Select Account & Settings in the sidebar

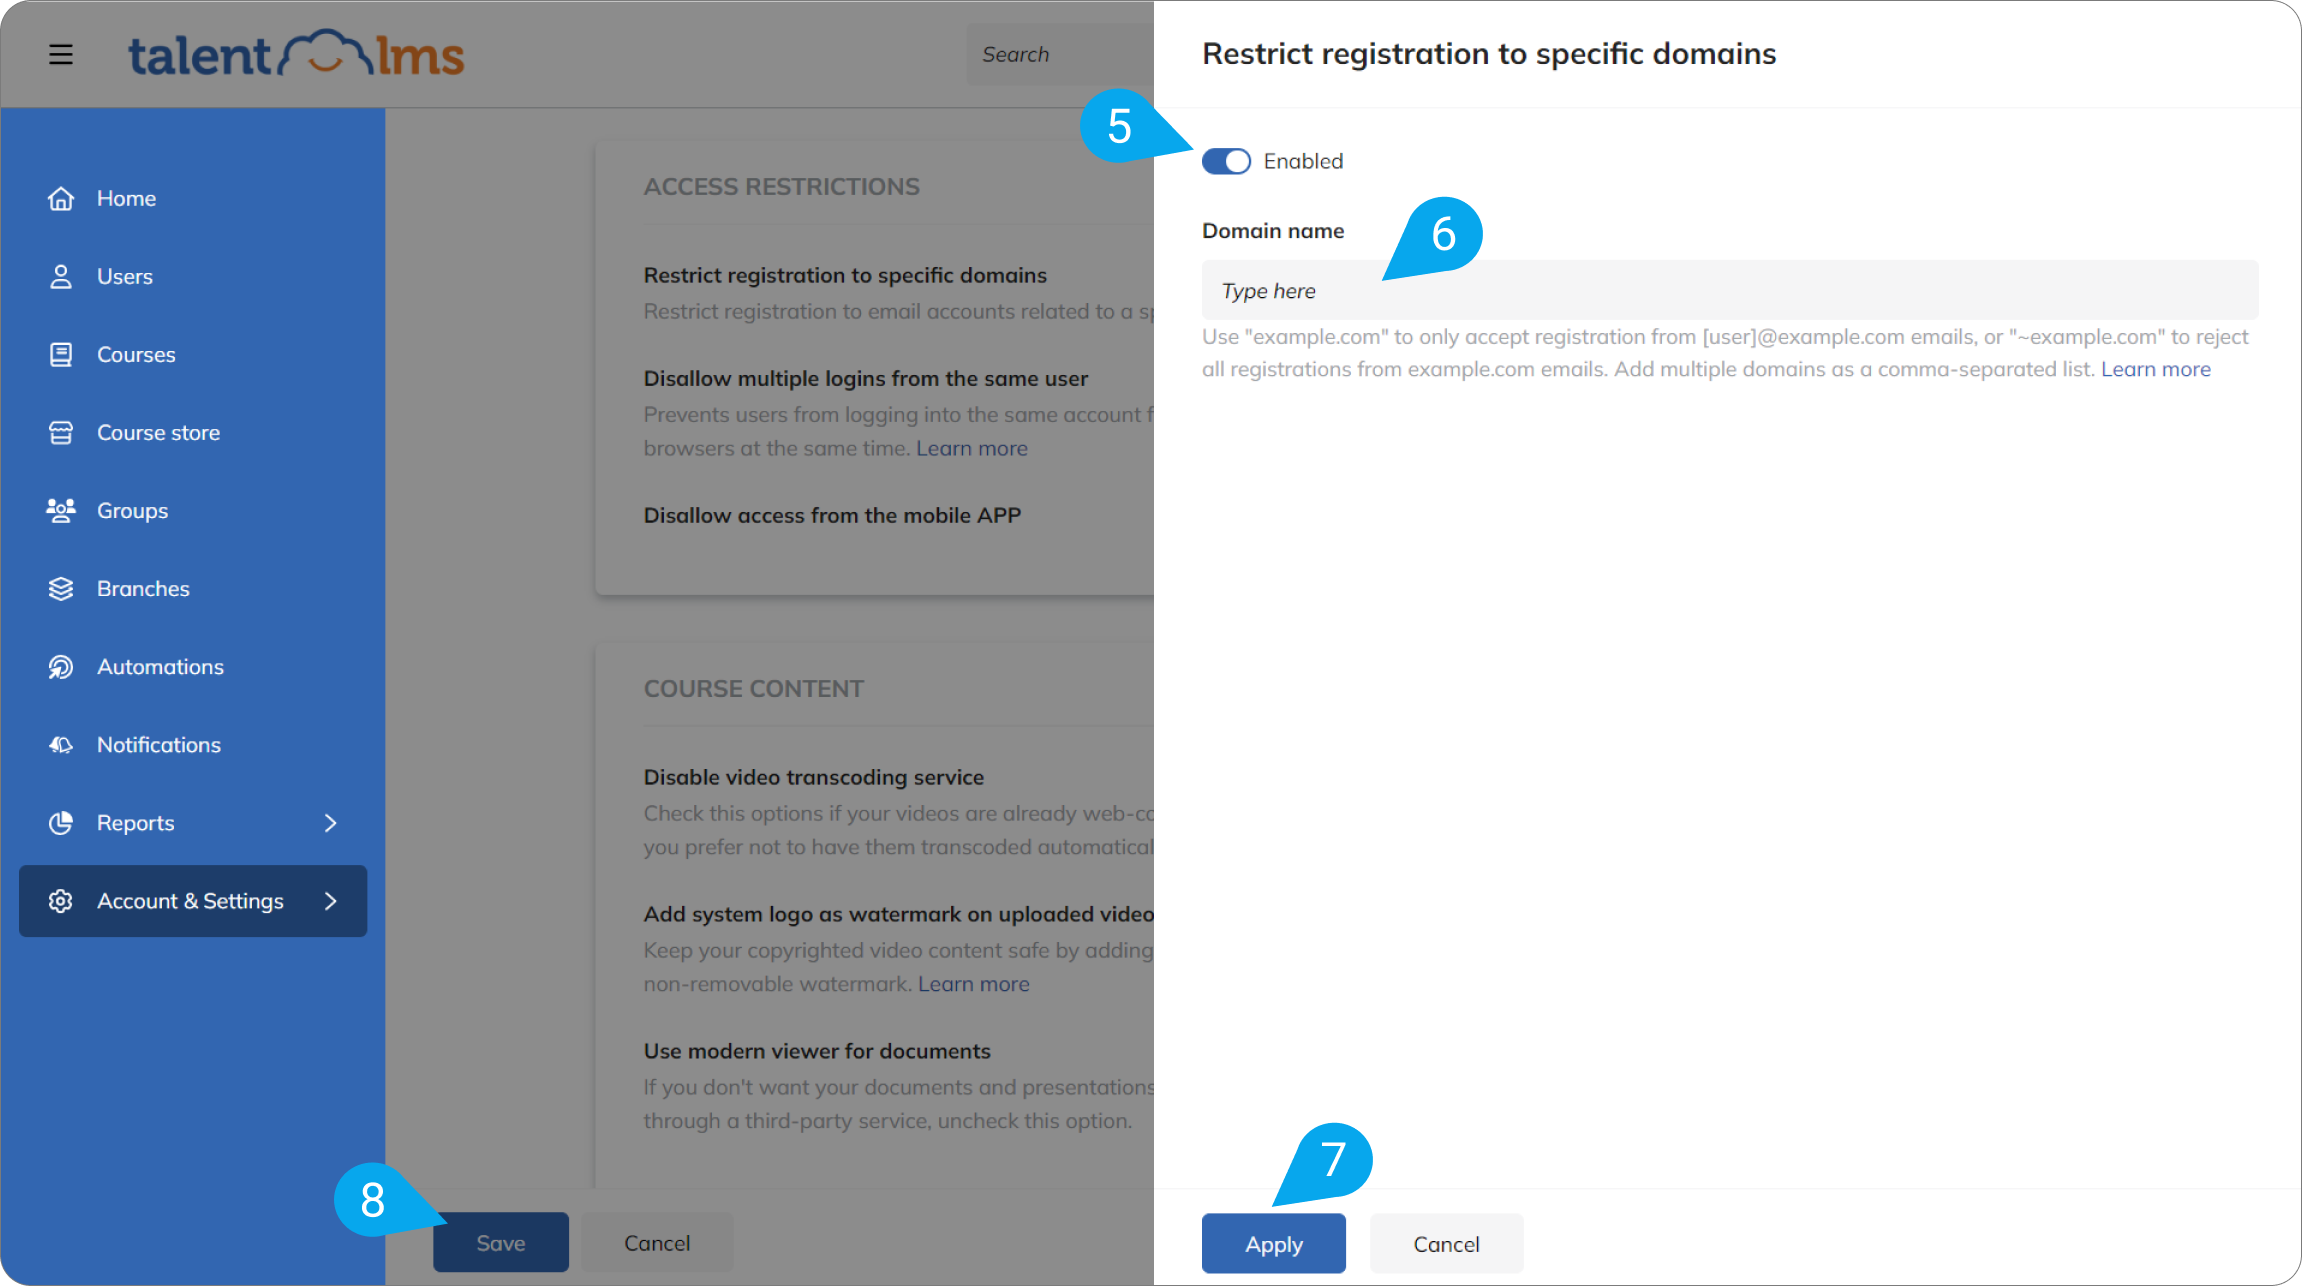tap(190, 900)
